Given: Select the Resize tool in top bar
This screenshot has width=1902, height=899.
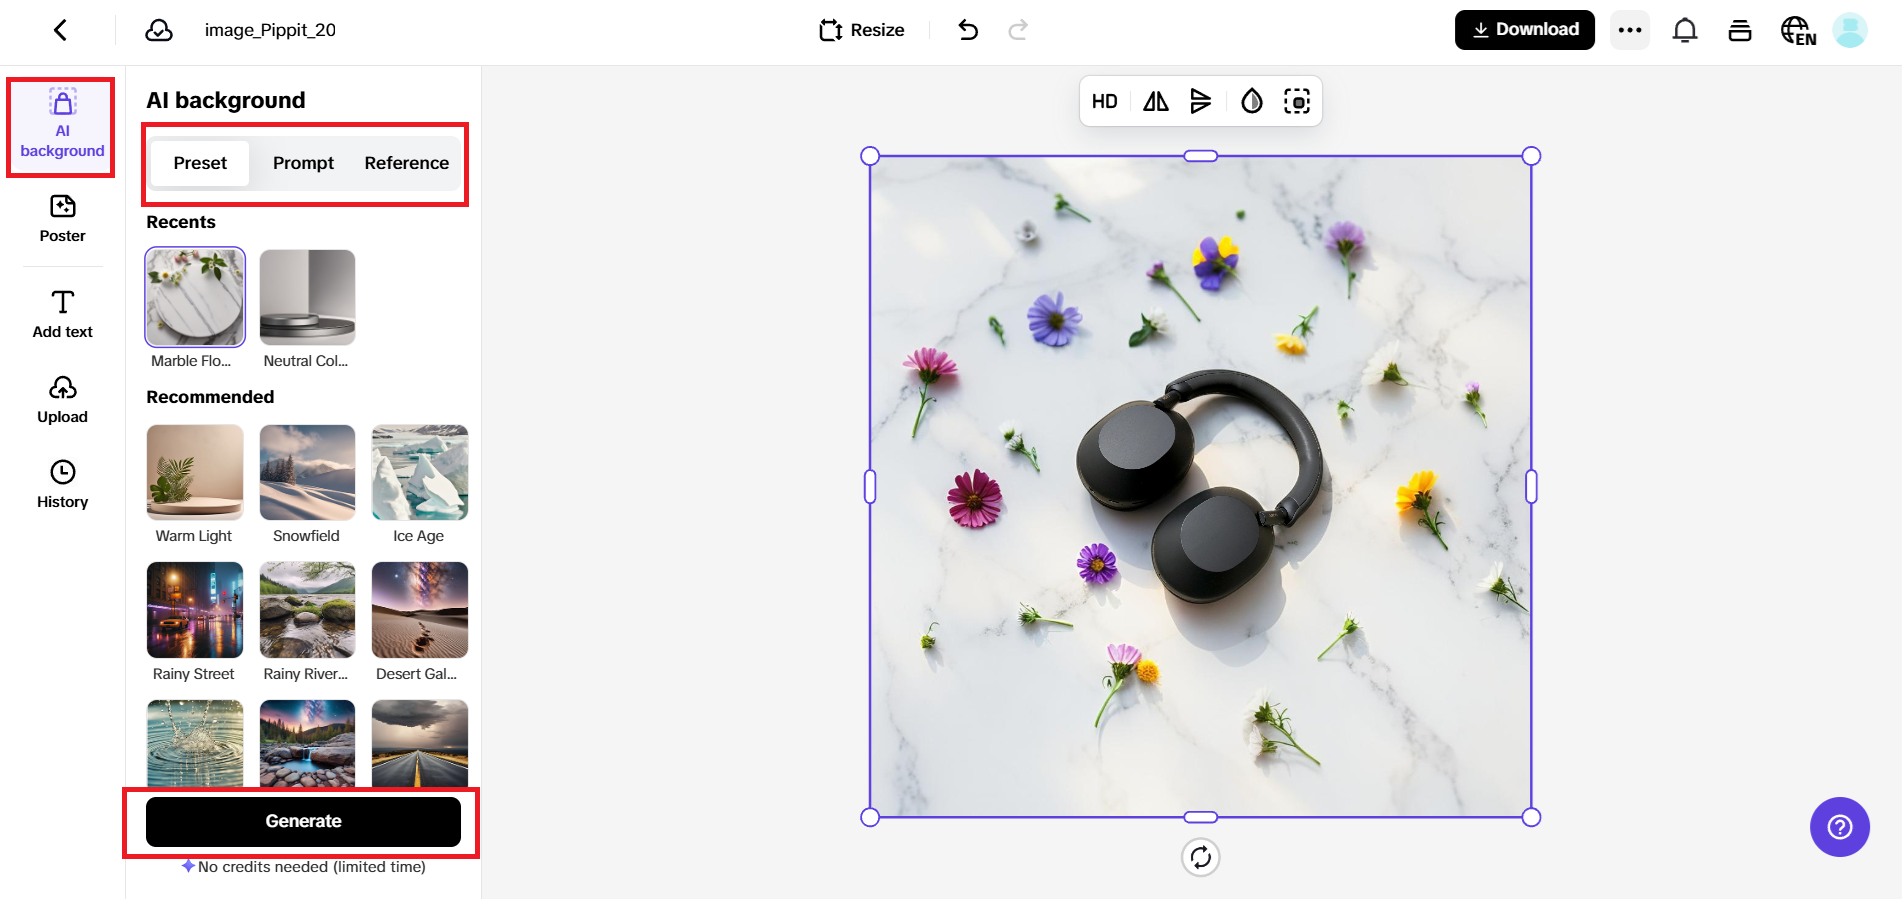Looking at the screenshot, I should tap(861, 30).
